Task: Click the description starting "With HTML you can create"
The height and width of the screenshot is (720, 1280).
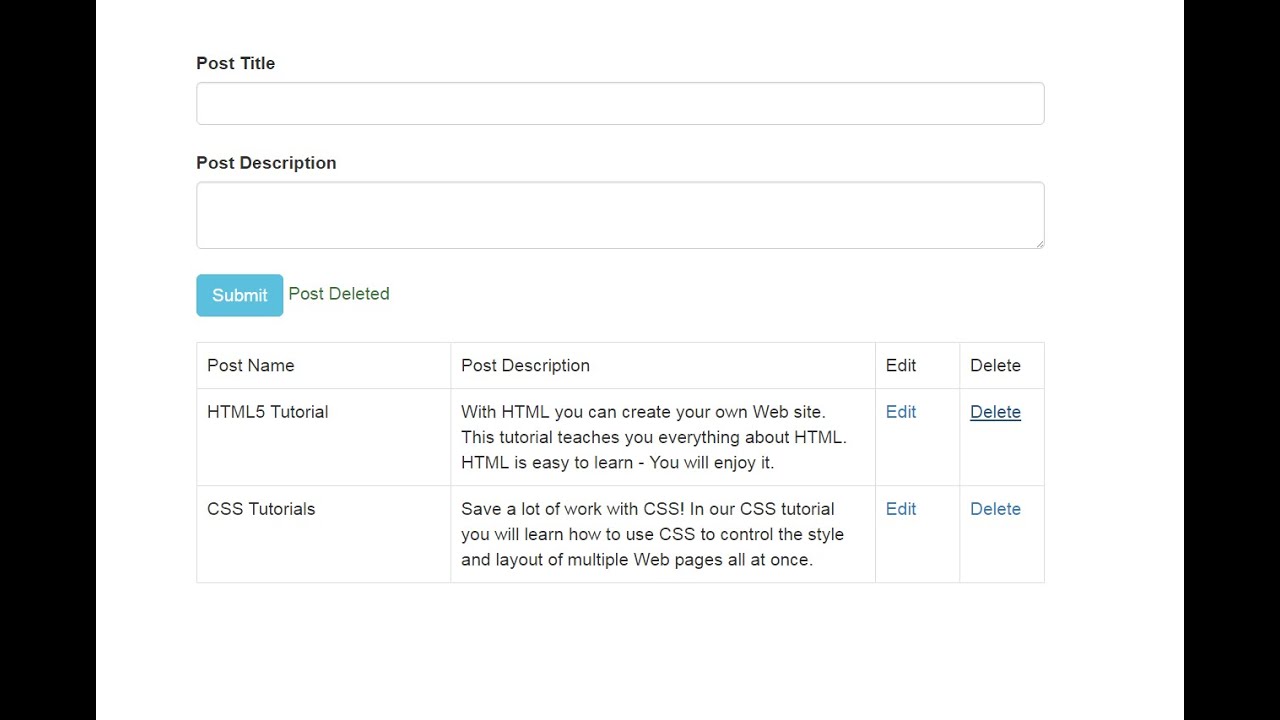Action: (643, 412)
